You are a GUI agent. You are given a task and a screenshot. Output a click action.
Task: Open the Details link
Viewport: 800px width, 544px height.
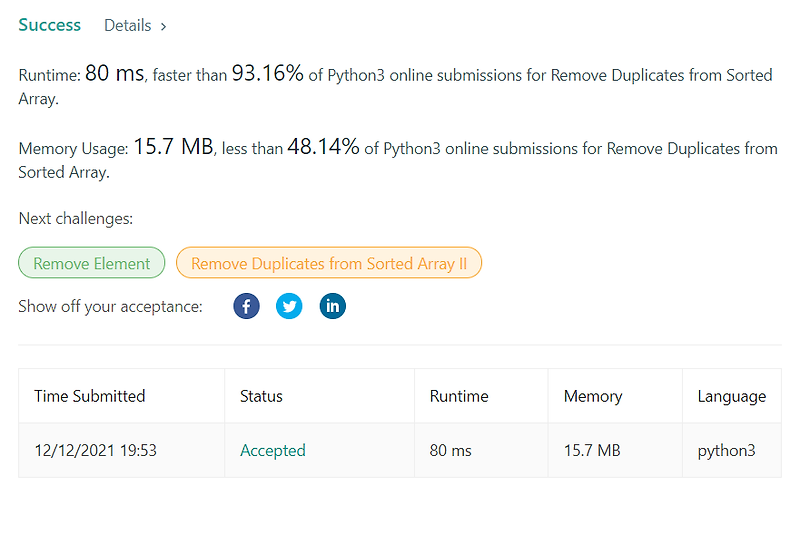[128, 26]
